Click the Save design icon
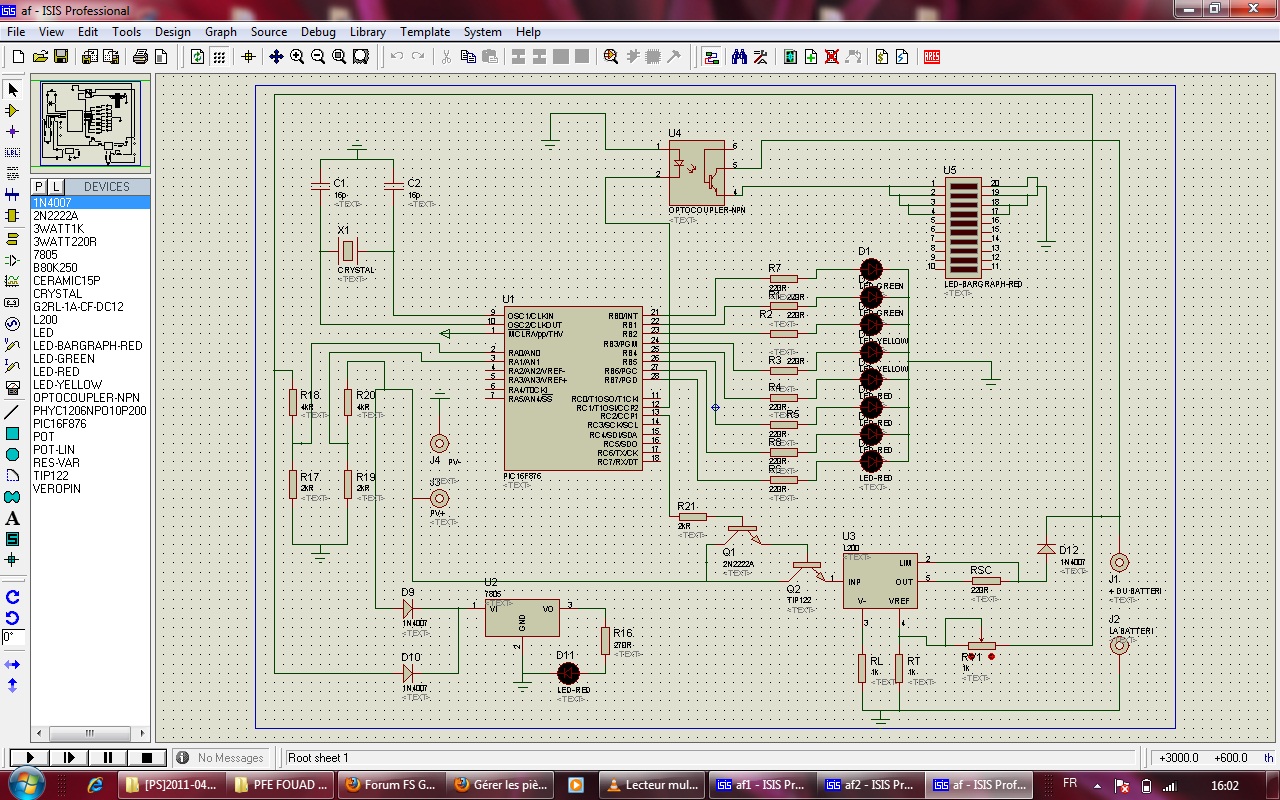1280x800 pixels. (61, 57)
